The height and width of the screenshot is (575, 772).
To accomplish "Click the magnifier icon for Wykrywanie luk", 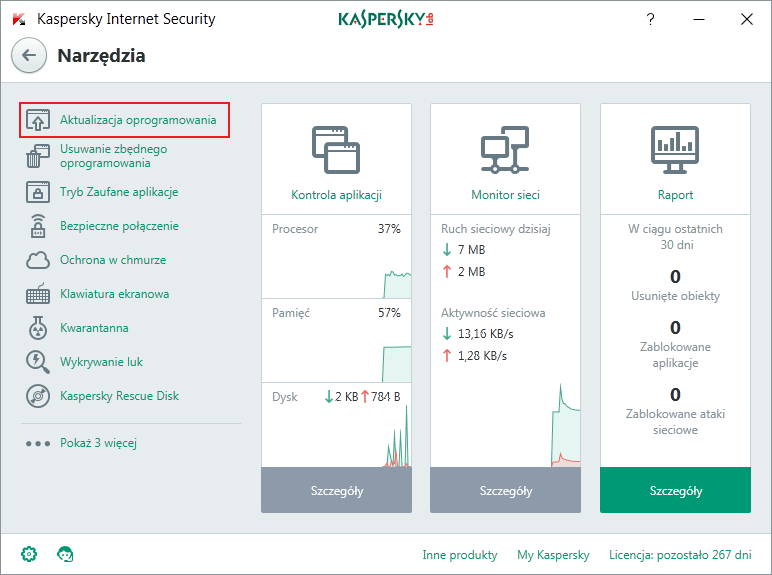I will (38, 362).
